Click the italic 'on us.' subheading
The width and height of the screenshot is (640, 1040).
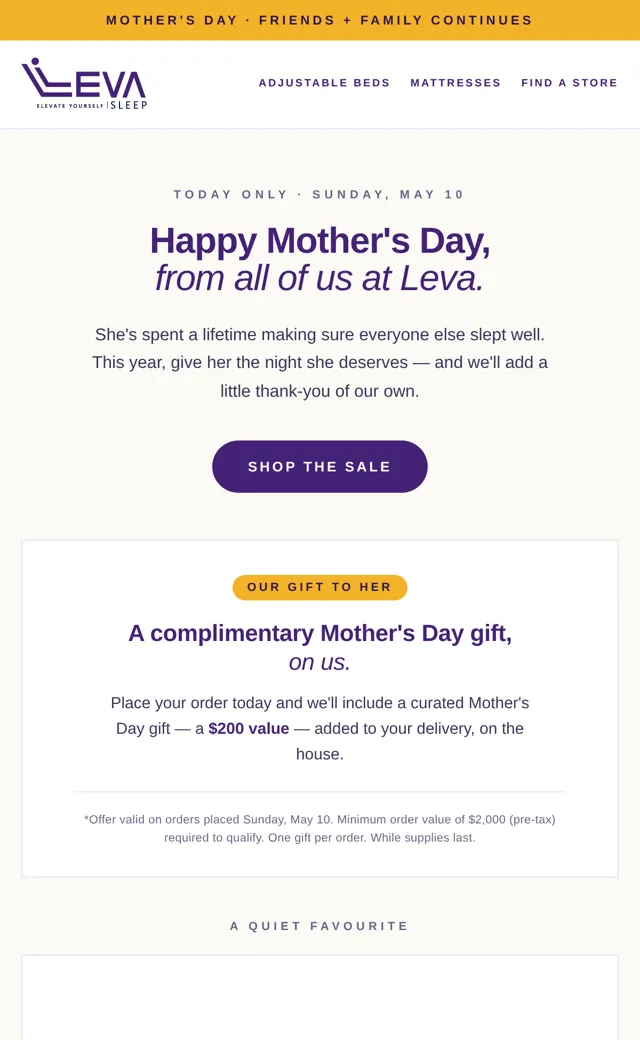tap(320, 663)
